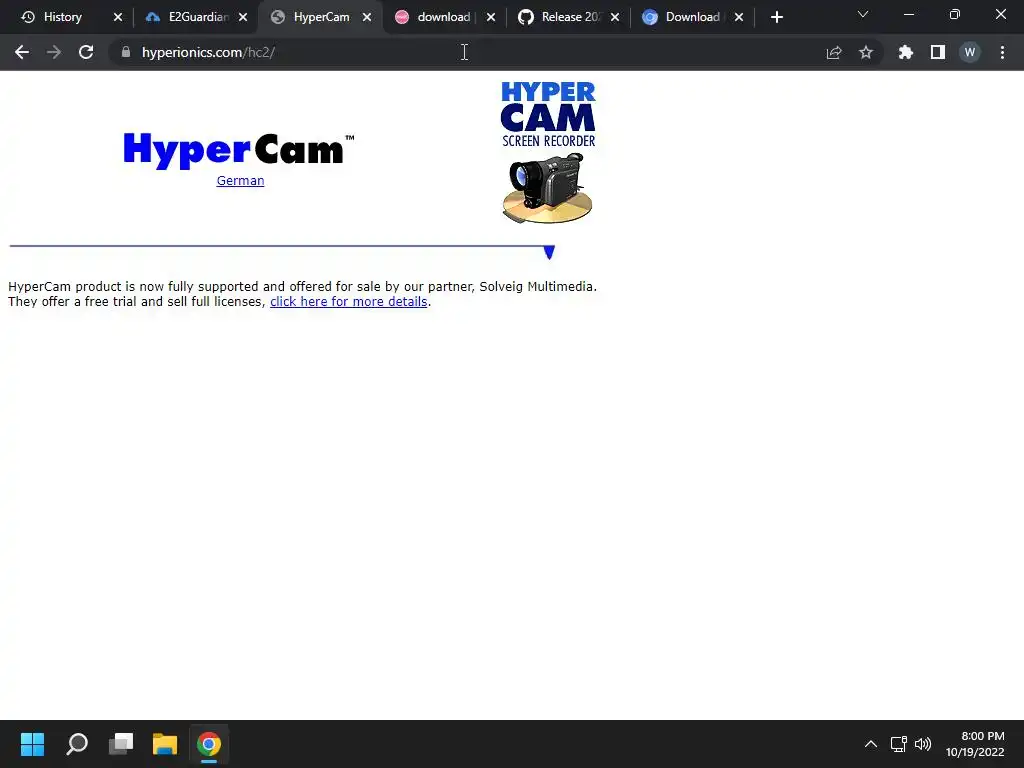Open volume speaker tray icon
The image size is (1024, 768).
coord(923,744)
